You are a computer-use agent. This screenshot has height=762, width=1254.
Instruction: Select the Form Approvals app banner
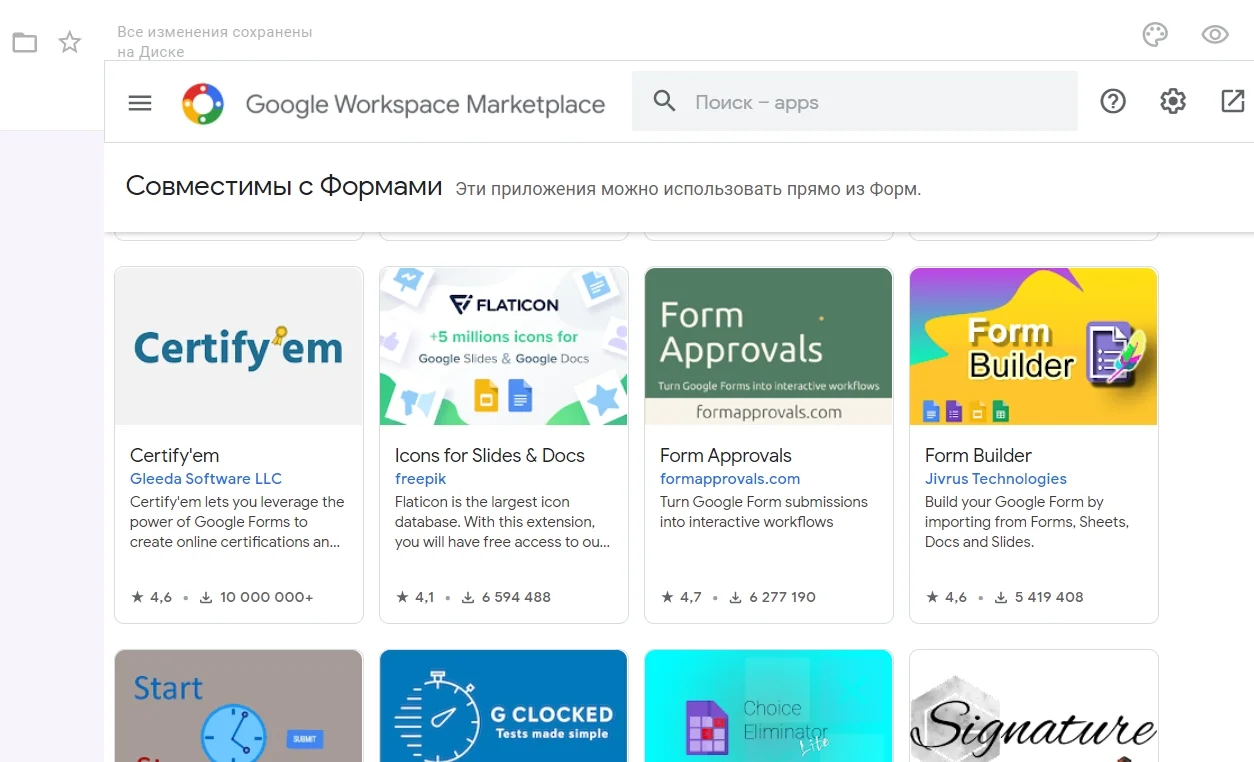click(768, 346)
